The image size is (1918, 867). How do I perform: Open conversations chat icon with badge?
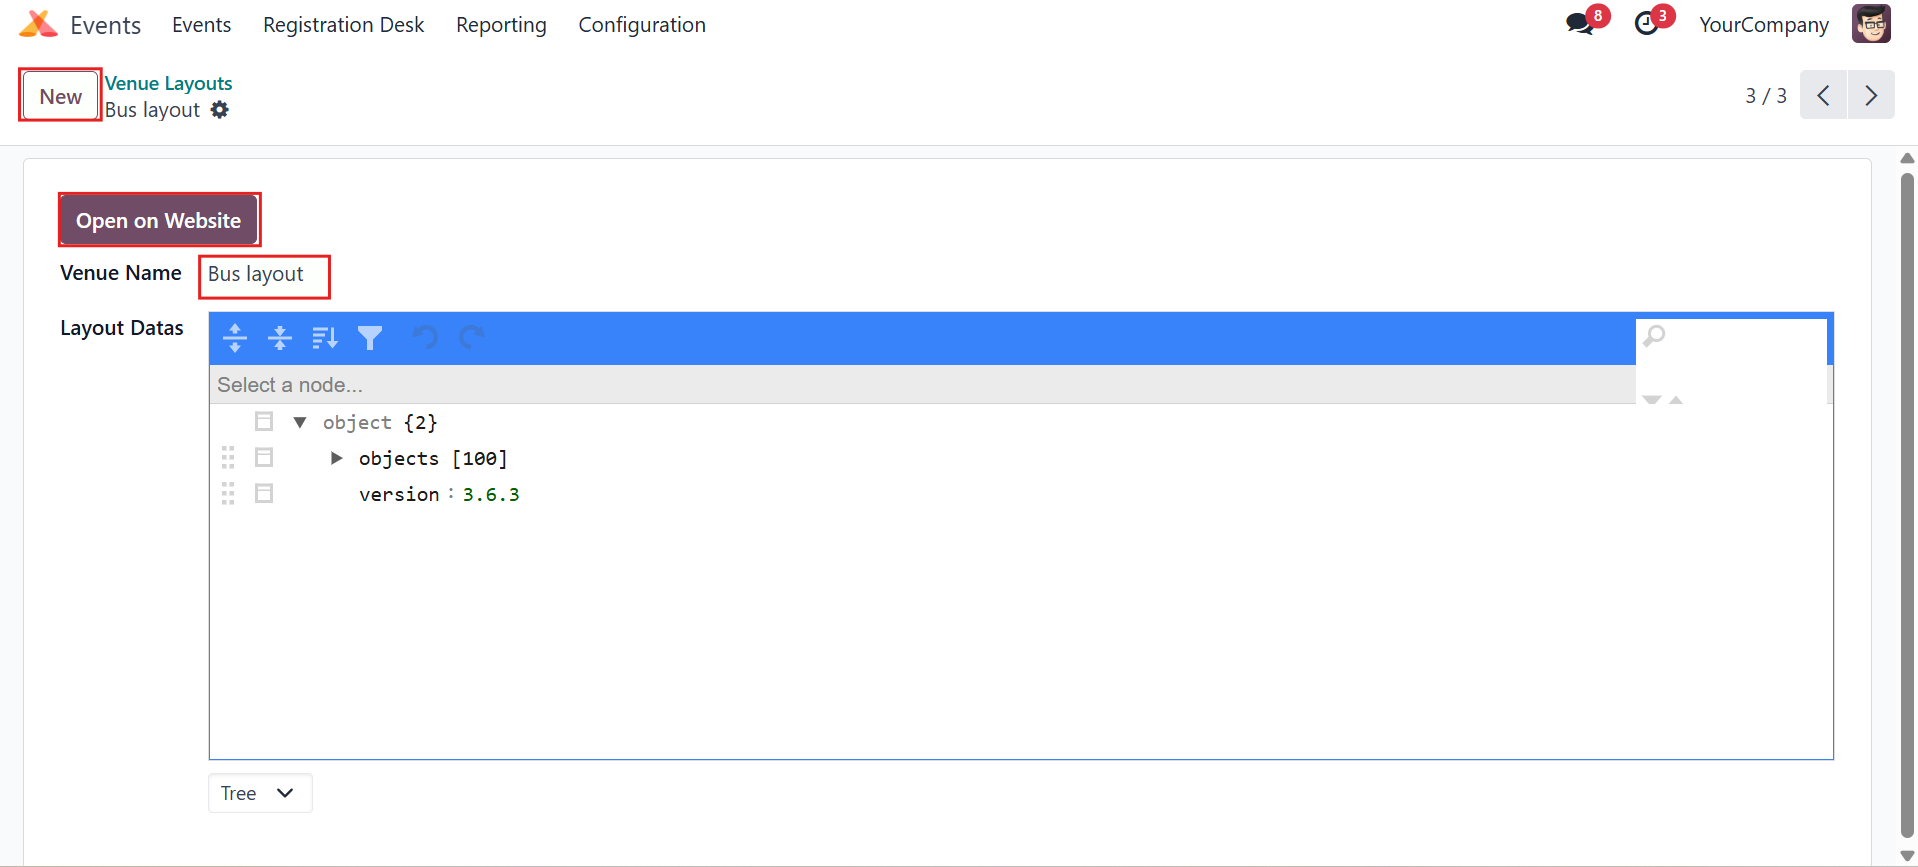(1581, 23)
